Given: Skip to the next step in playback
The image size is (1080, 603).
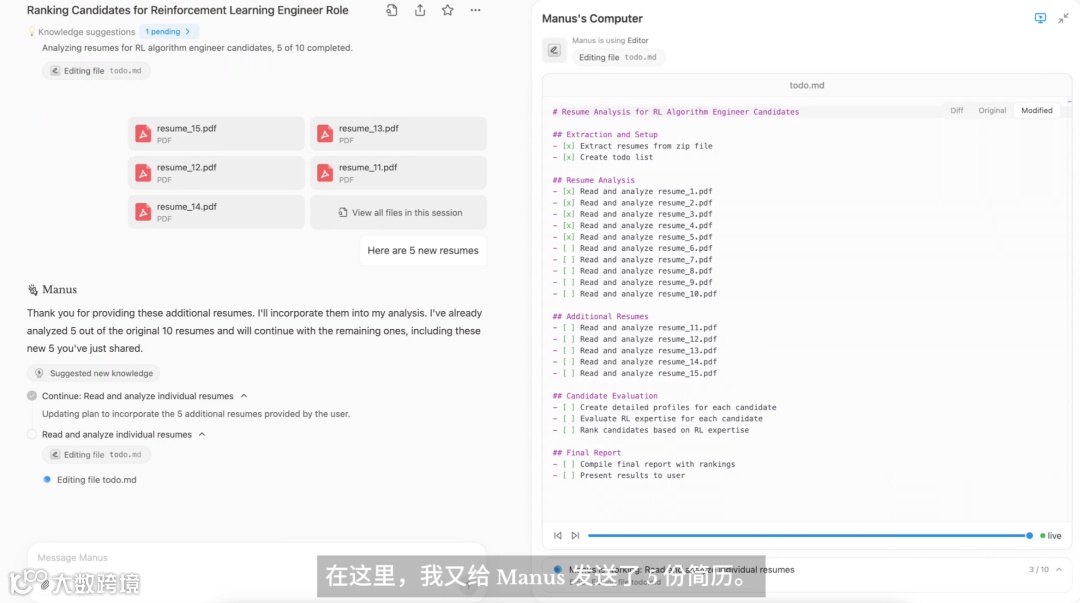Looking at the screenshot, I should [575, 535].
